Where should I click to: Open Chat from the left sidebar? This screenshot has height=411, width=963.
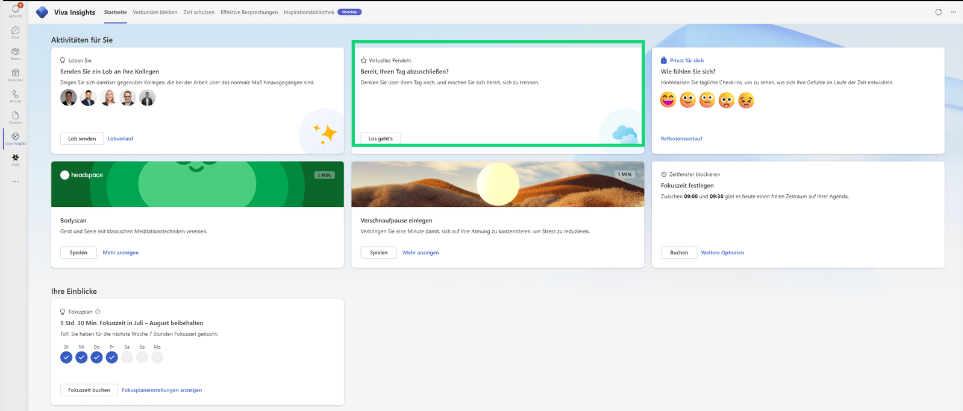tap(15, 33)
